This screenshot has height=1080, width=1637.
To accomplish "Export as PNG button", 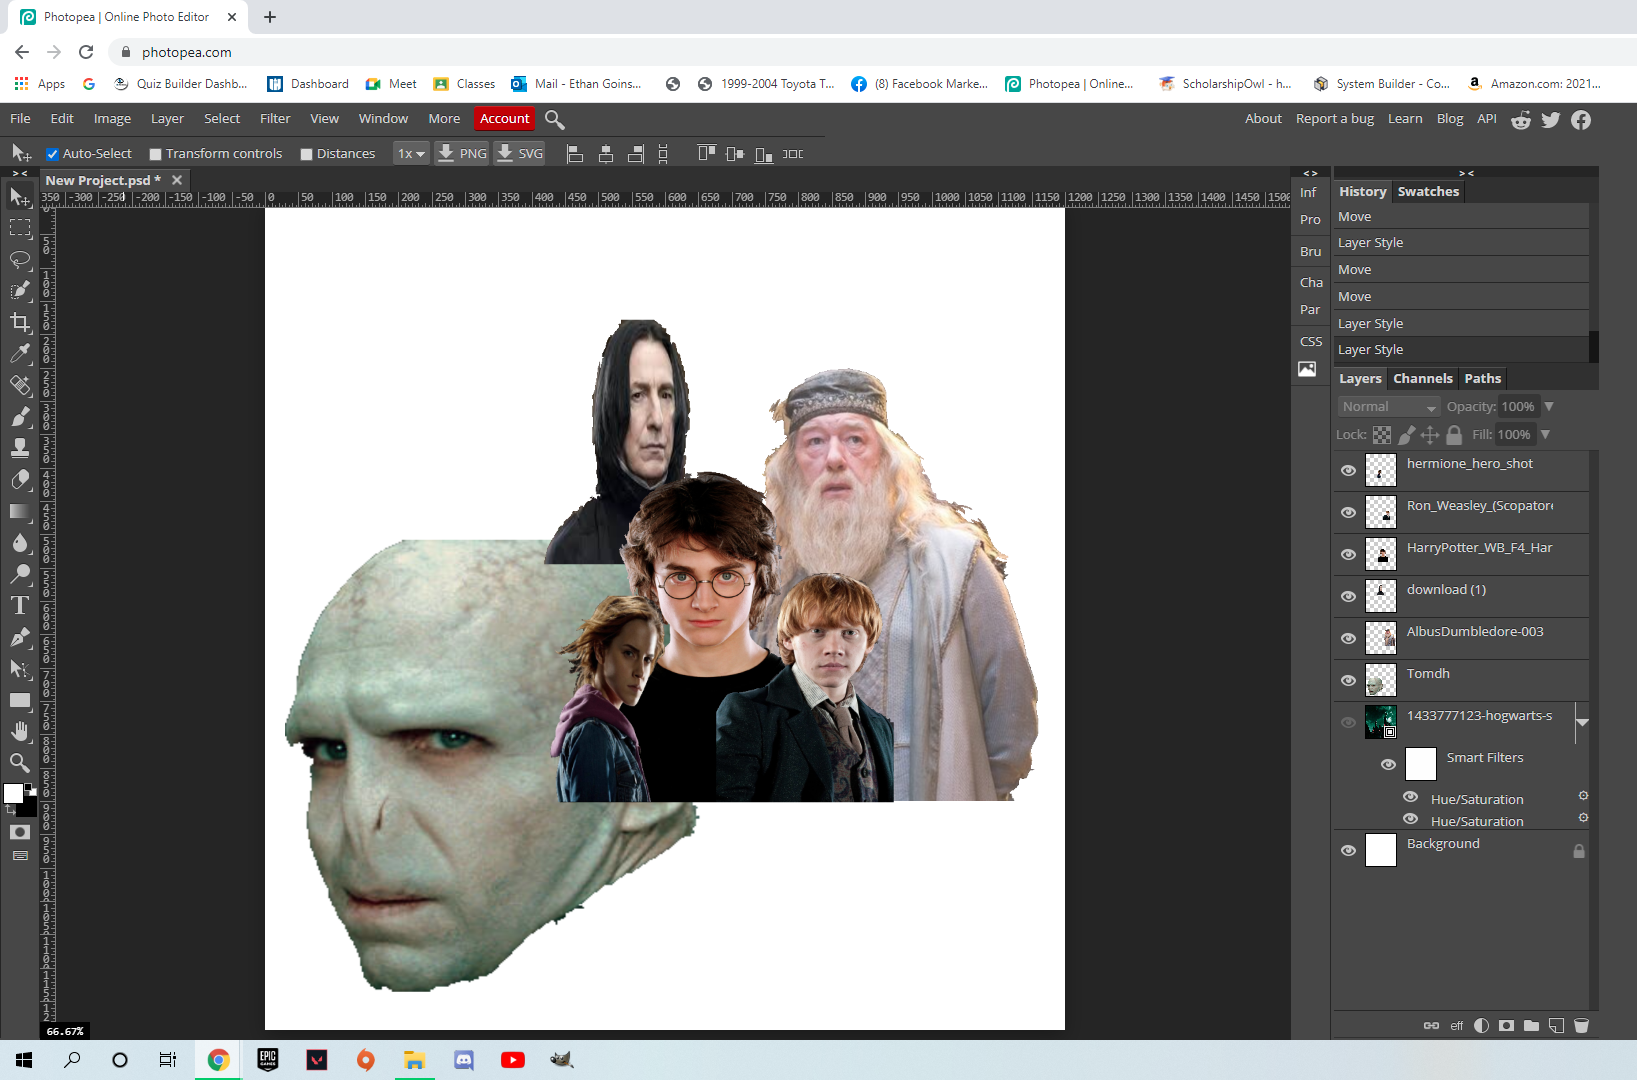I will pyautogui.click(x=462, y=153).
